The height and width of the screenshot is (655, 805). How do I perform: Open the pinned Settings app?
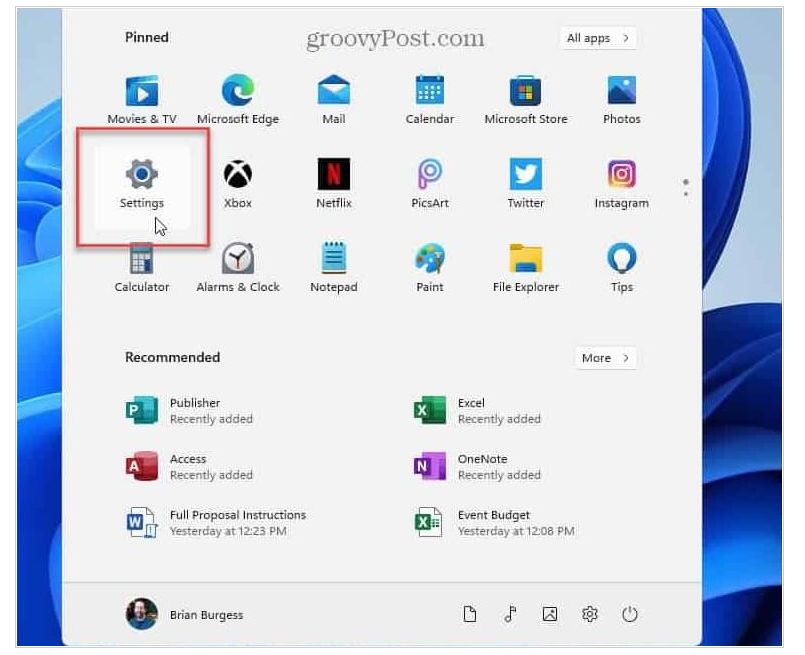tap(142, 187)
